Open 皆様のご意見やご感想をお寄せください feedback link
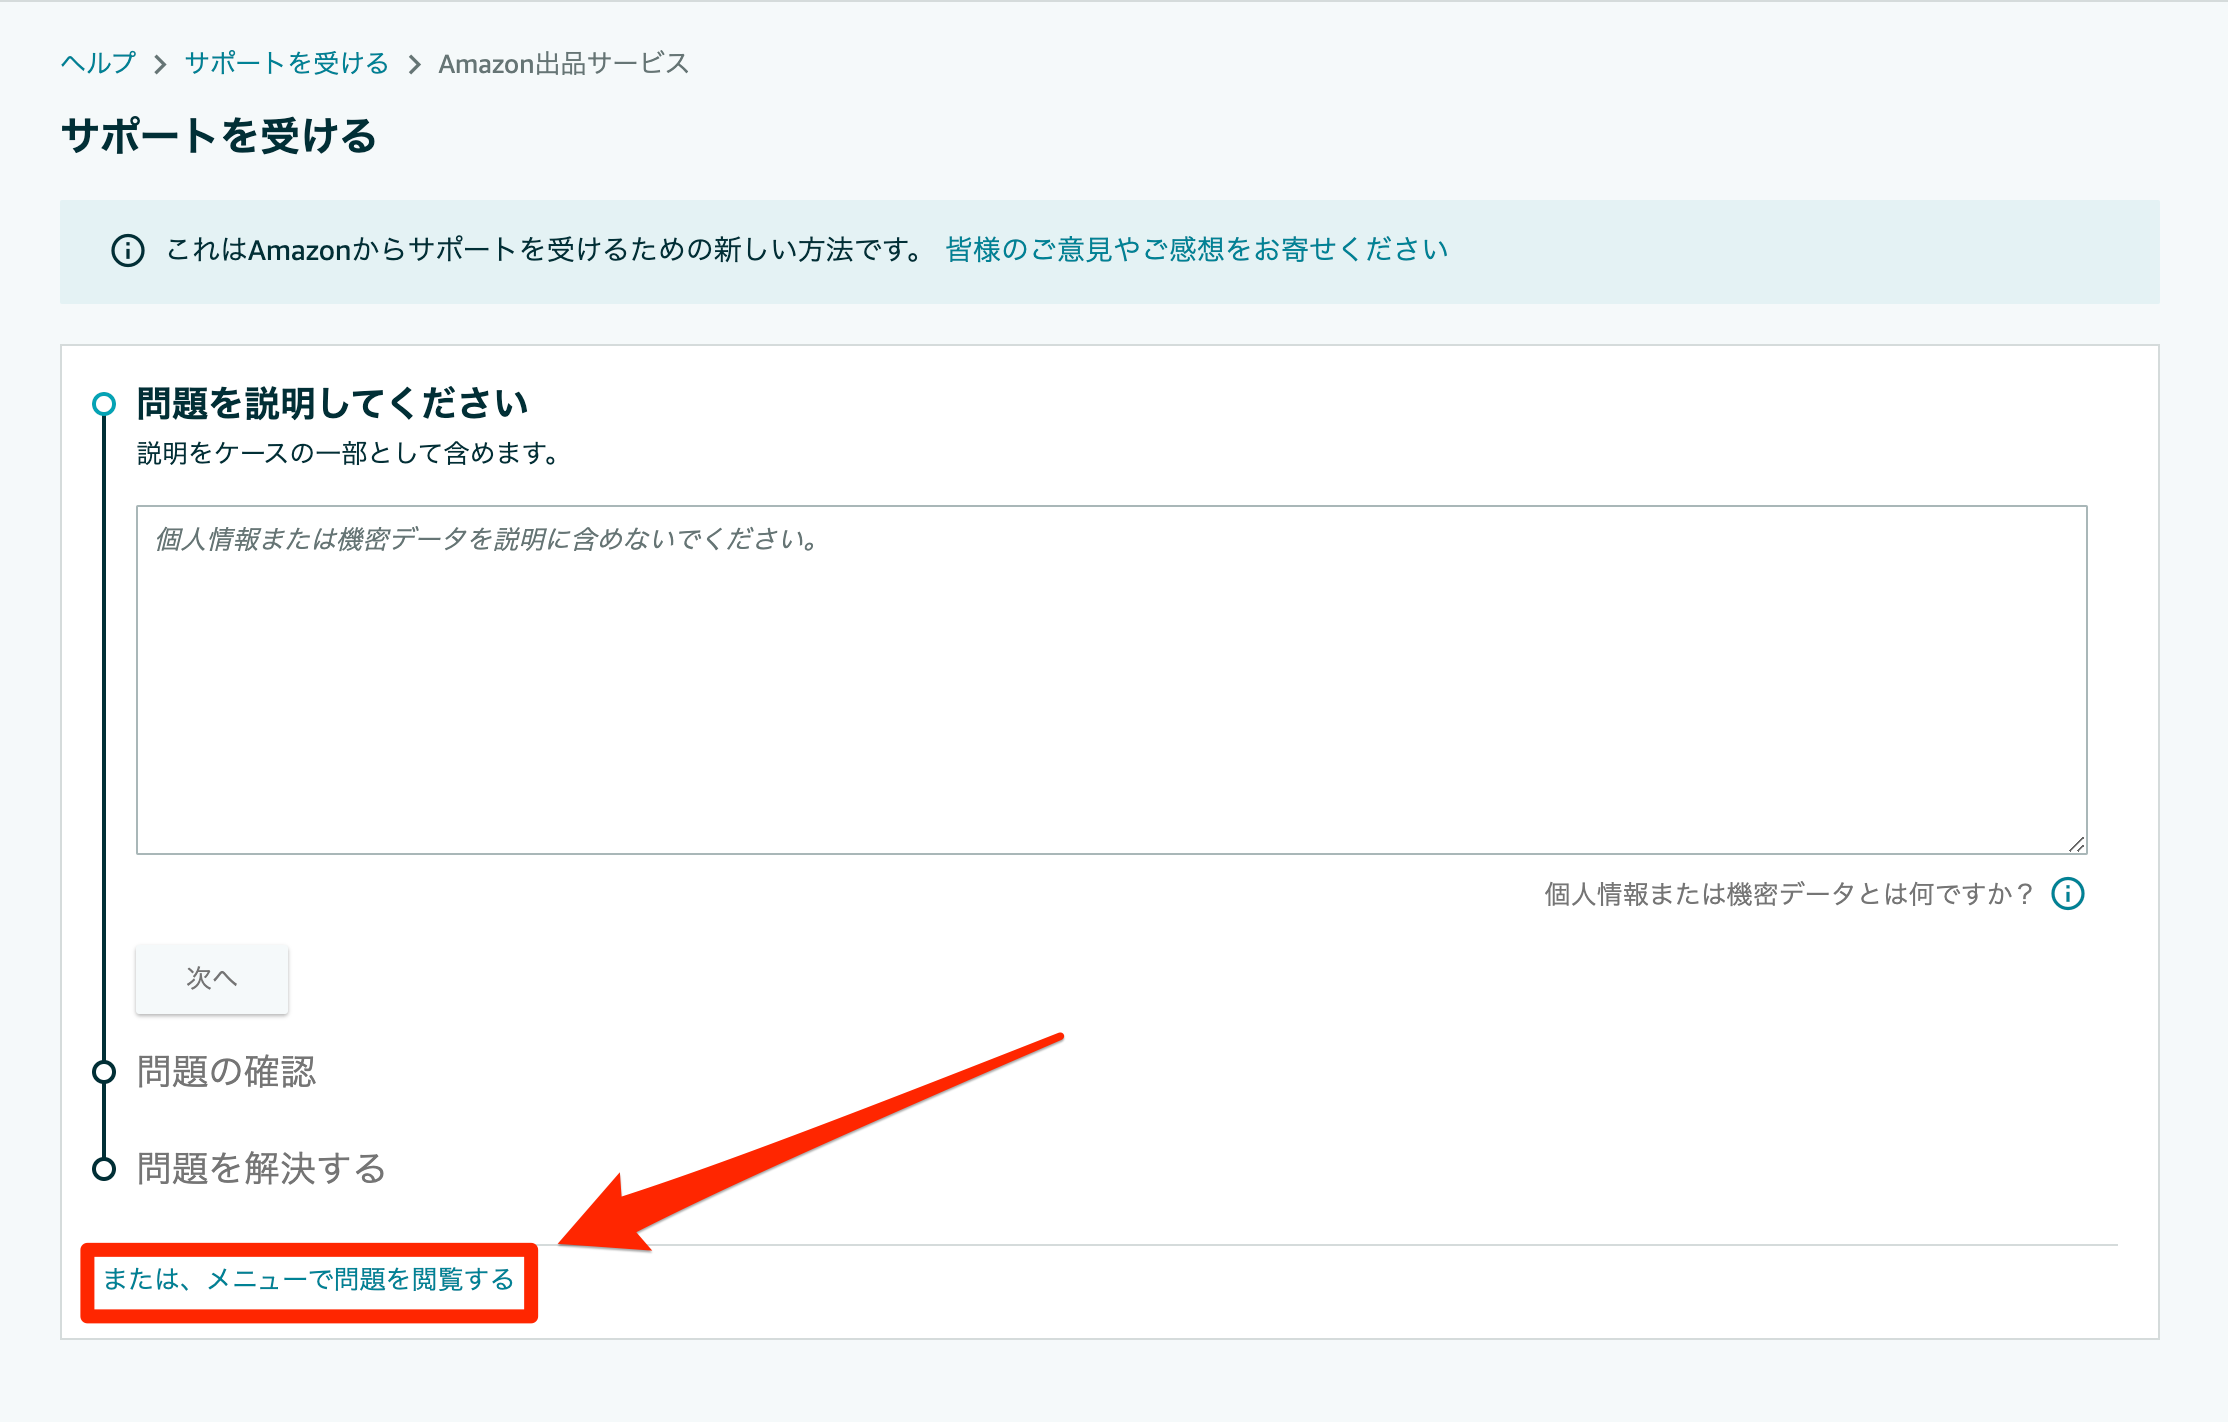The height and width of the screenshot is (1422, 2228). coord(1196,249)
